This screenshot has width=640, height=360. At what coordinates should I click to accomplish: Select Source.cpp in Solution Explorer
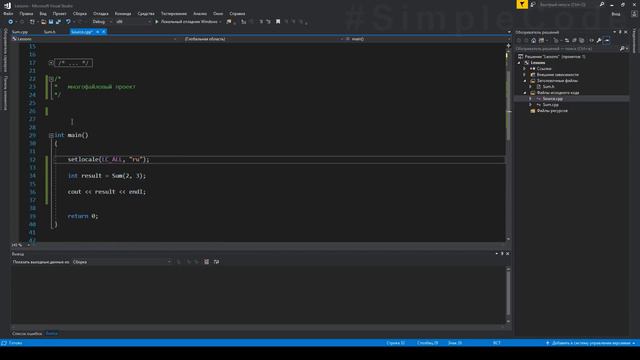tap(552, 99)
